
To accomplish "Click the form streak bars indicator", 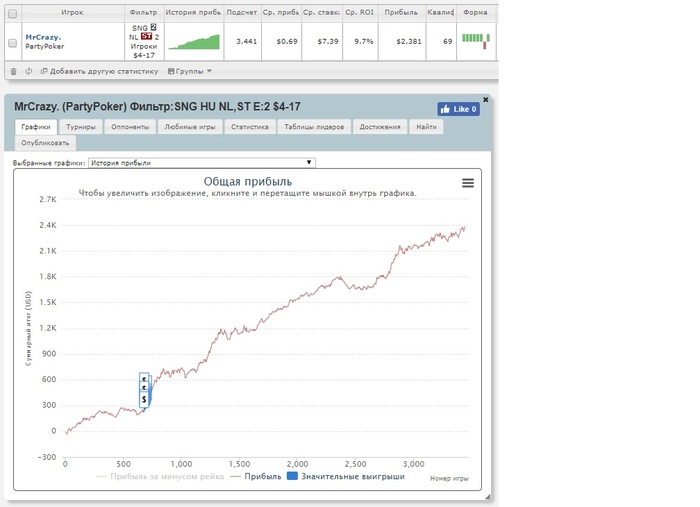I will [x=476, y=41].
